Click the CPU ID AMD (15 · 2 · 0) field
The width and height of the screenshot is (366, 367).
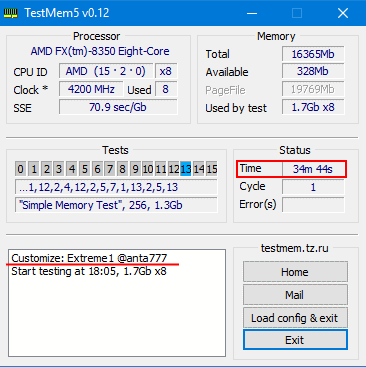[x=106, y=71]
